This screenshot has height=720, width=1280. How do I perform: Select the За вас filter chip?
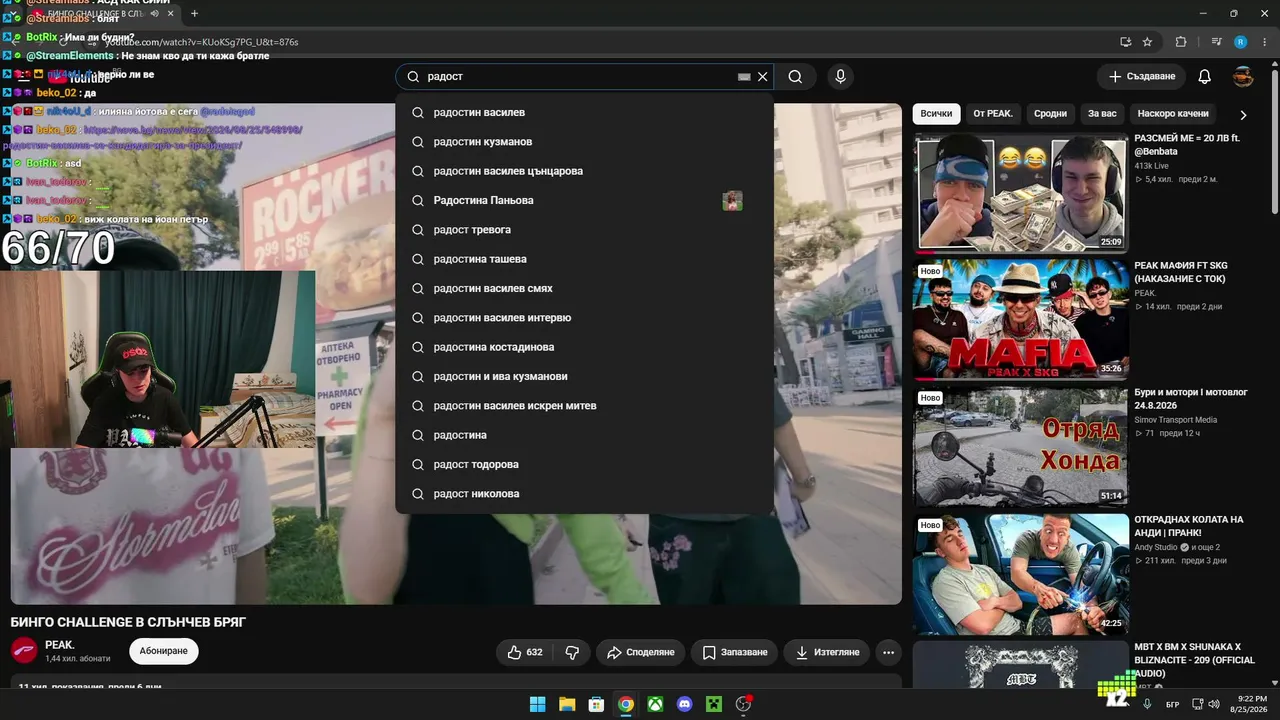[1102, 114]
